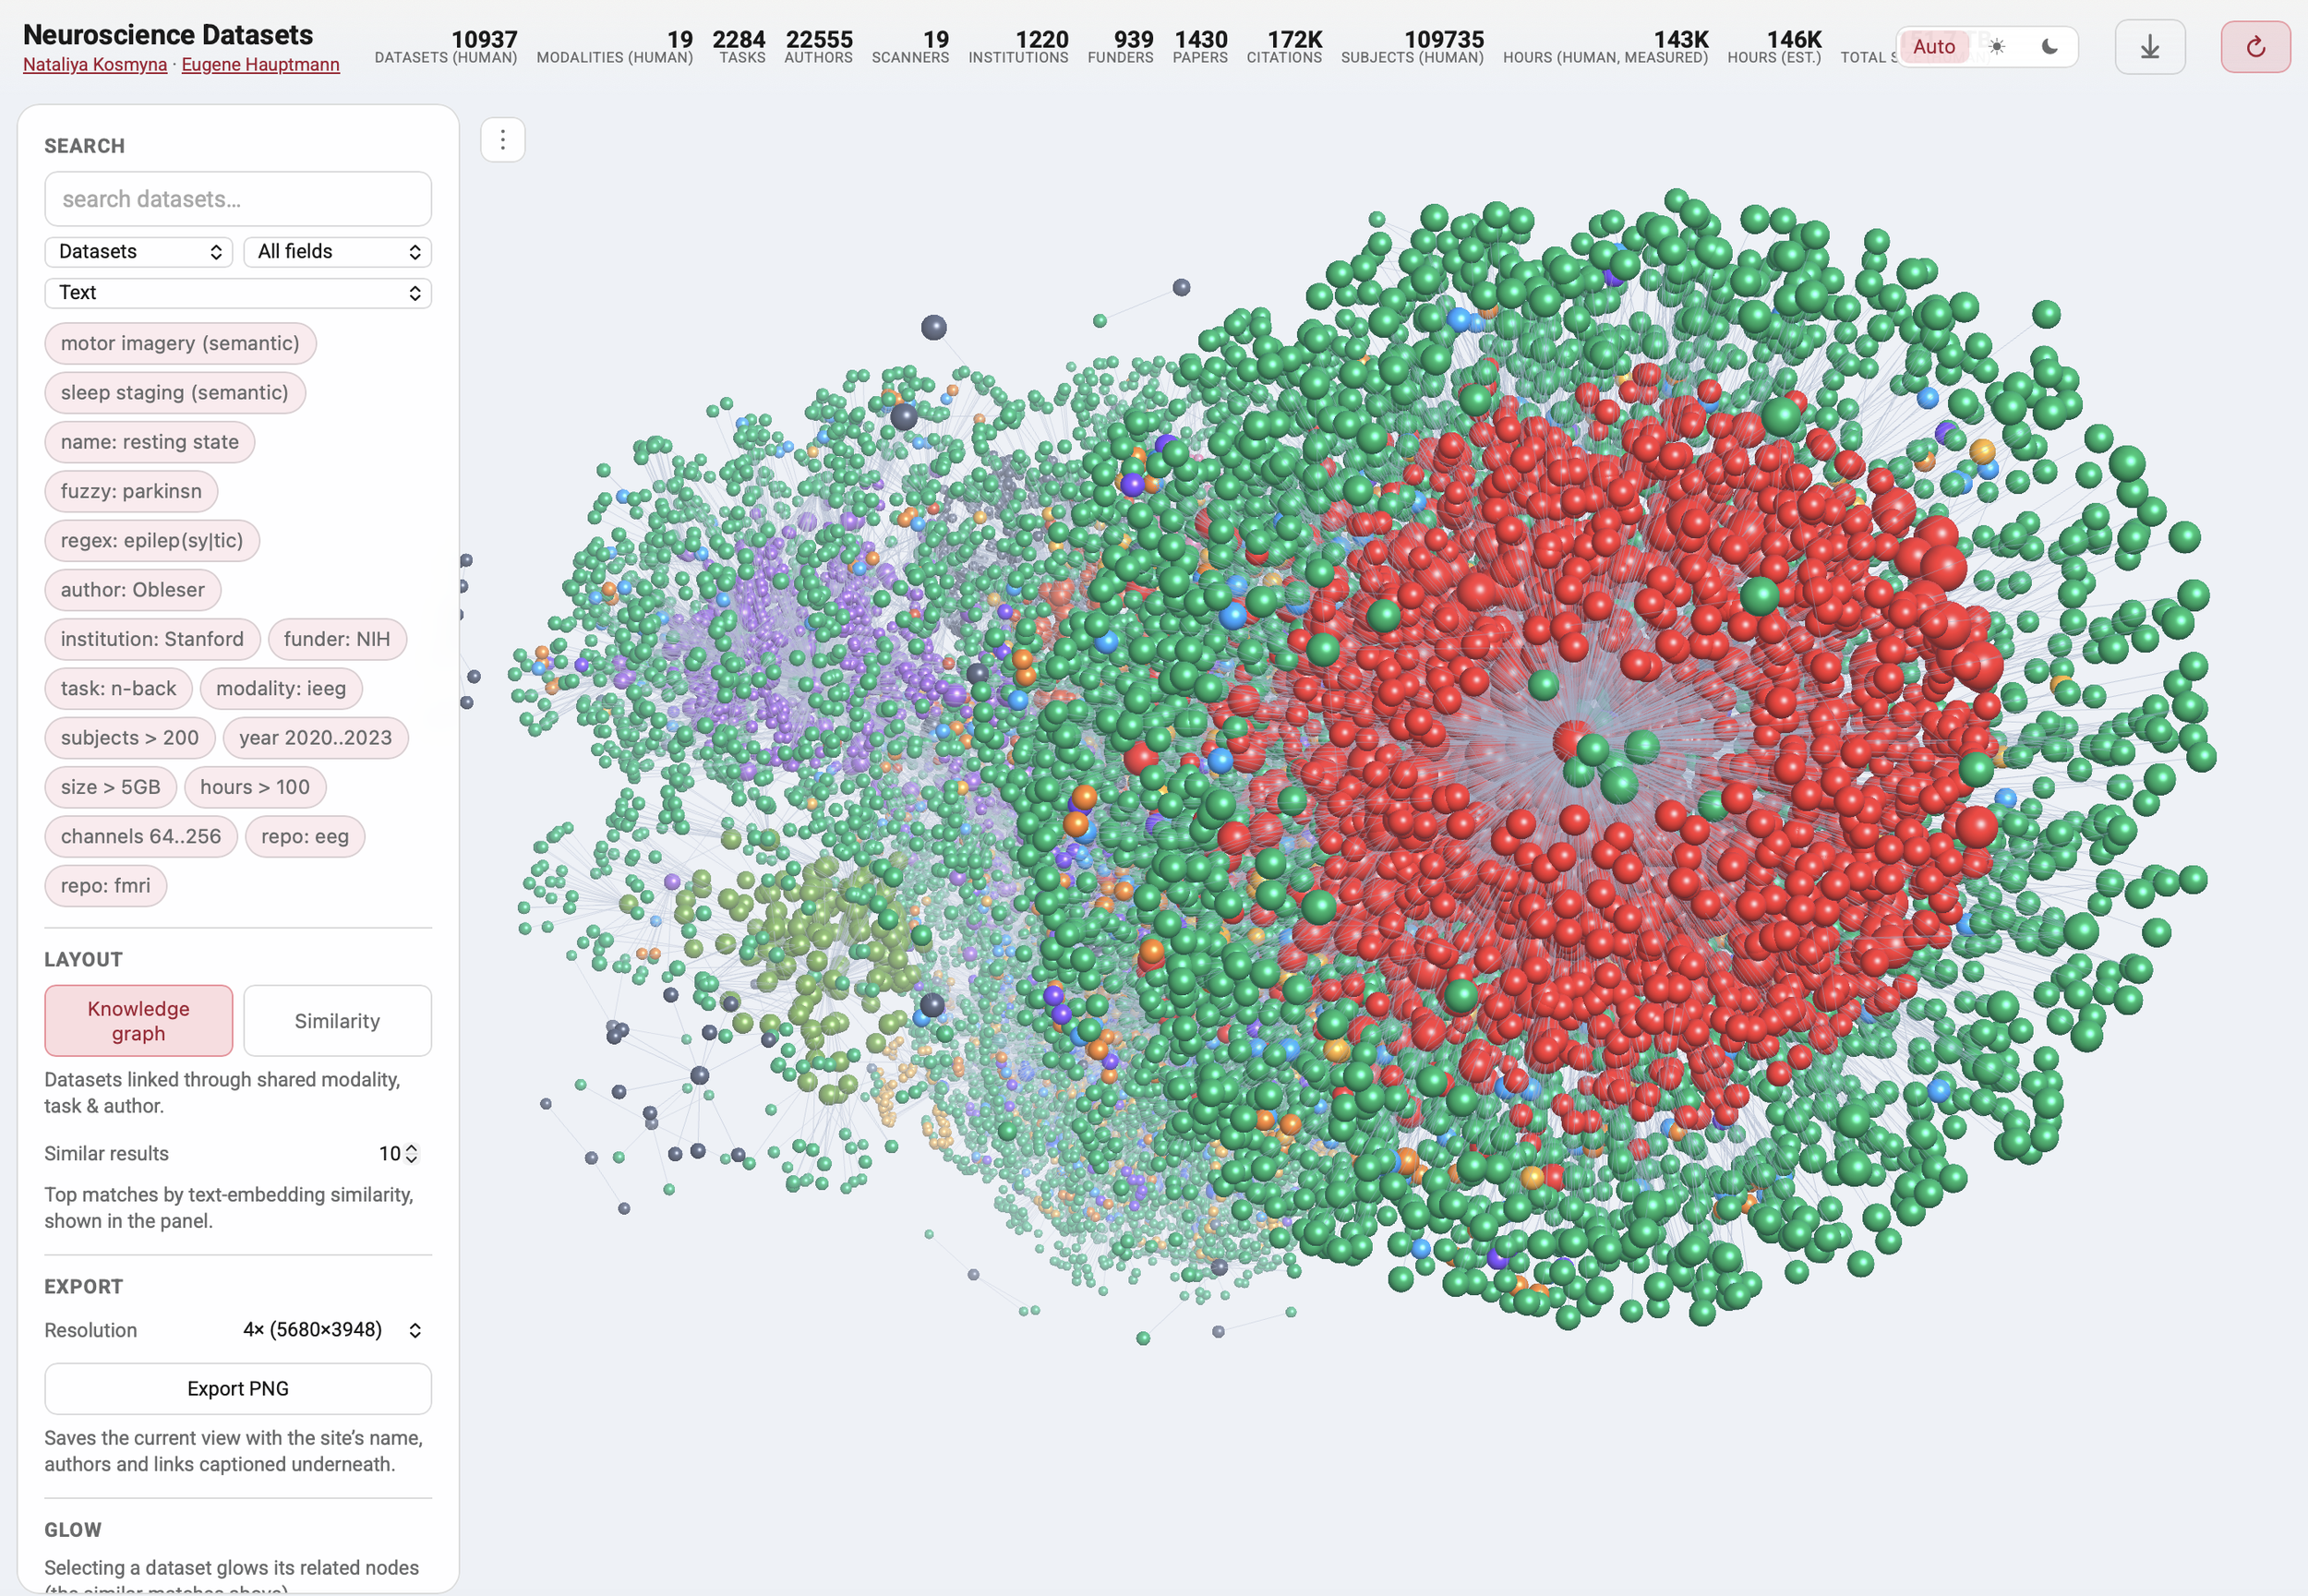This screenshot has height=1596, width=2308.
Task: Select the regex: epilep(sy|tic) chip
Action: [152, 541]
